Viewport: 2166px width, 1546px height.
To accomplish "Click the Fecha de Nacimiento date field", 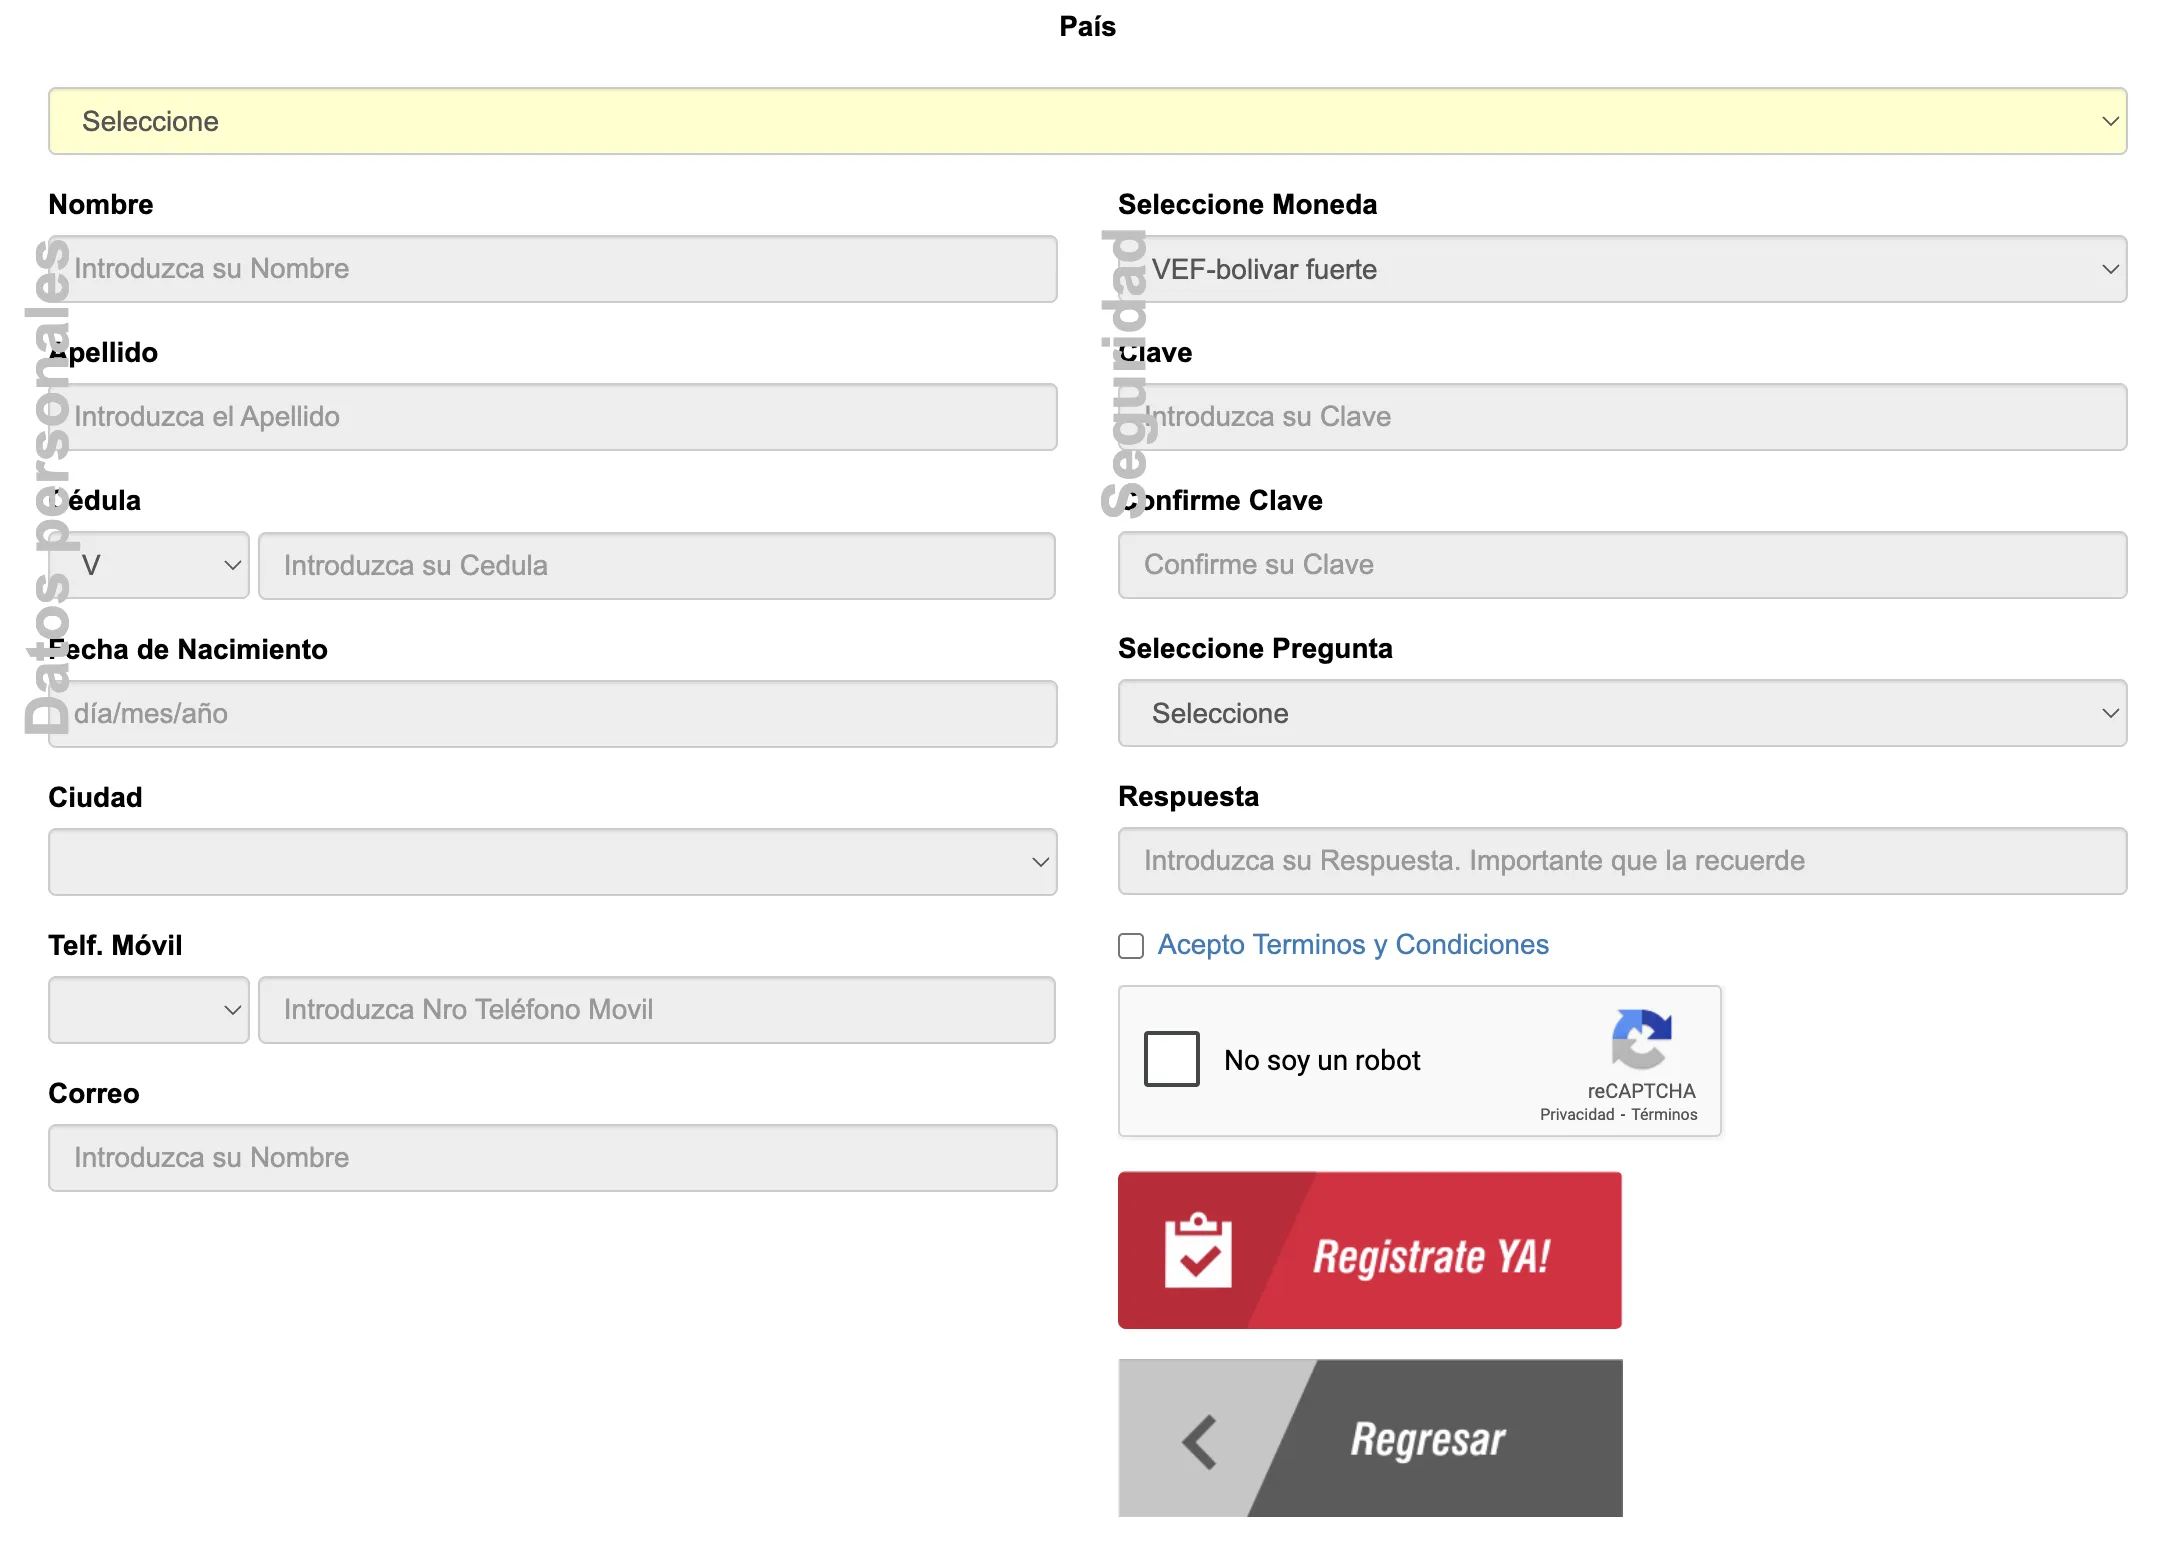I will [x=553, y=713].
